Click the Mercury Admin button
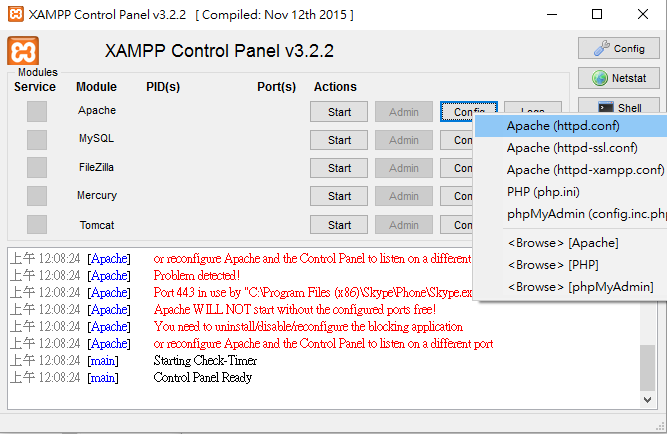The height and width of the screenshot is (434, 667). pos(404,196)
